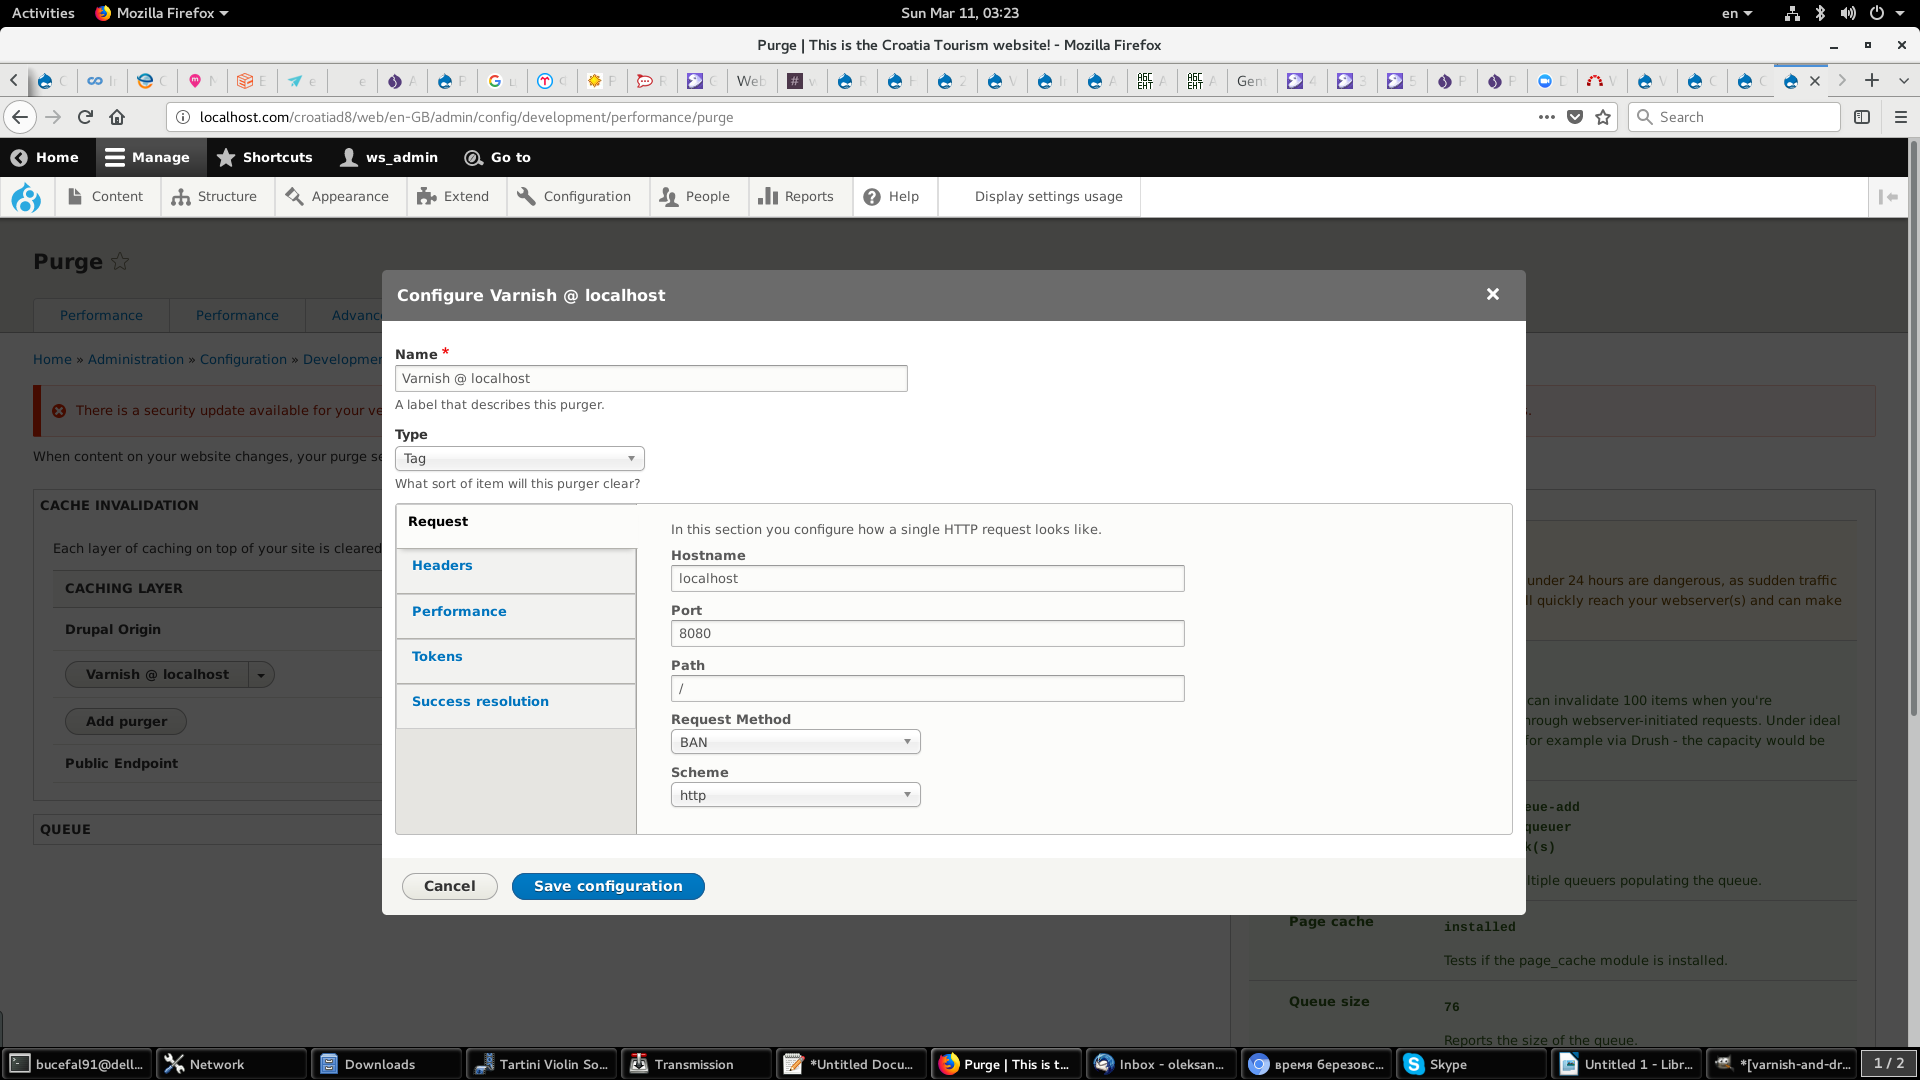The height and width of the screenshot is (1080, 1920).
Task: List all tabs dropdown arrow
Action: tap(1903, 81)
